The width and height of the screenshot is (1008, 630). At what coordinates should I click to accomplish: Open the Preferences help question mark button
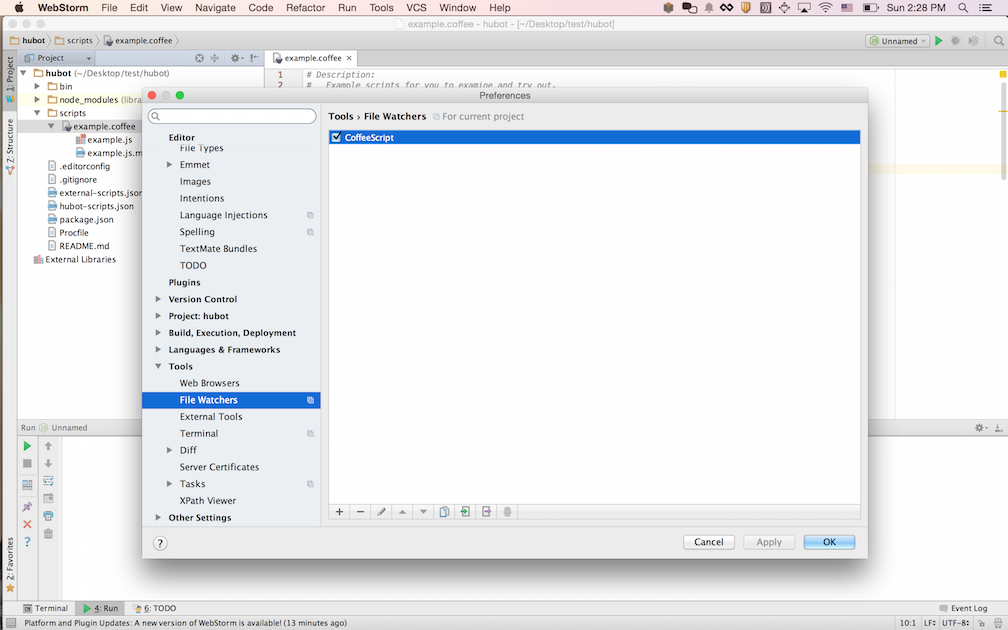(160, 543)
